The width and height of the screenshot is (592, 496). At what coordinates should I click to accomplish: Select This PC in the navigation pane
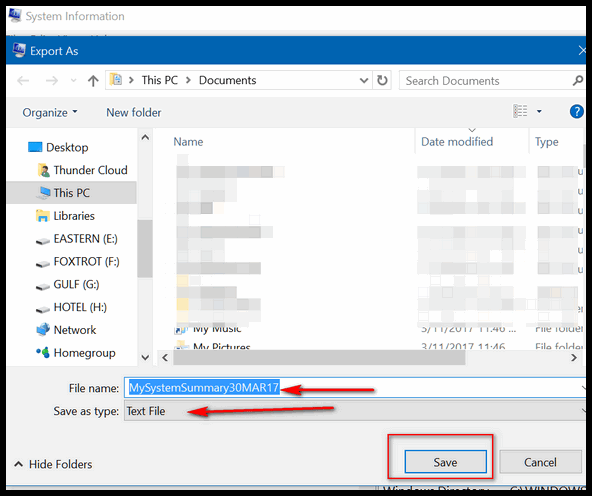click(71, 193)
